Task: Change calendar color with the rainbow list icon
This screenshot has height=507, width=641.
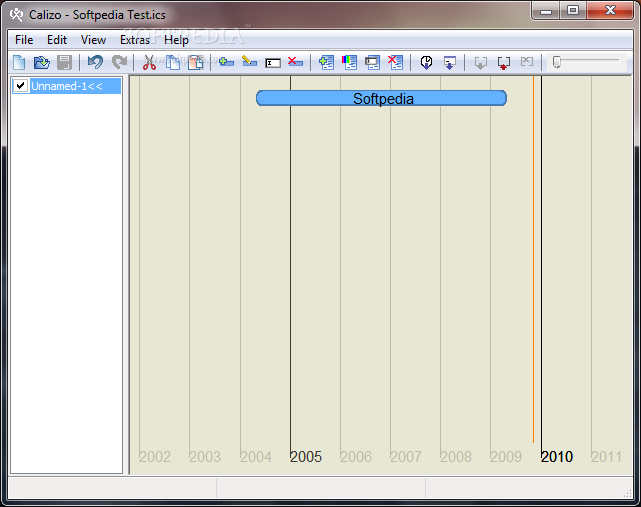Action: pyautogui.click(x=350, y=62)
